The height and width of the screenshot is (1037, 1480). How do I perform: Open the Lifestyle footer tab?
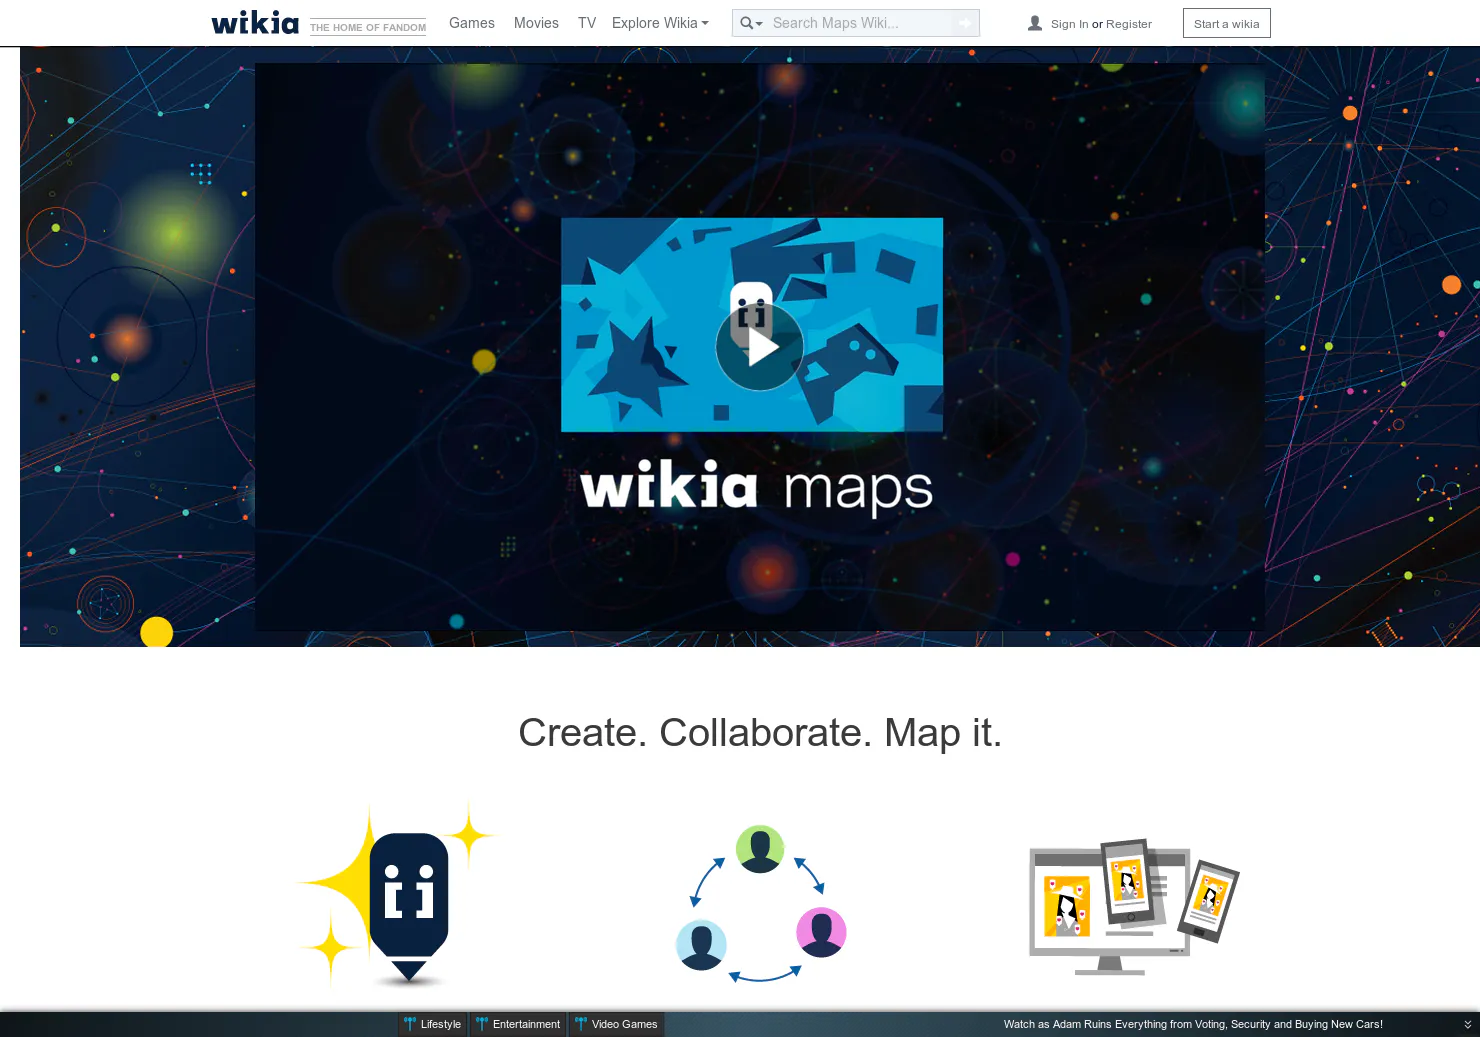433,1024
